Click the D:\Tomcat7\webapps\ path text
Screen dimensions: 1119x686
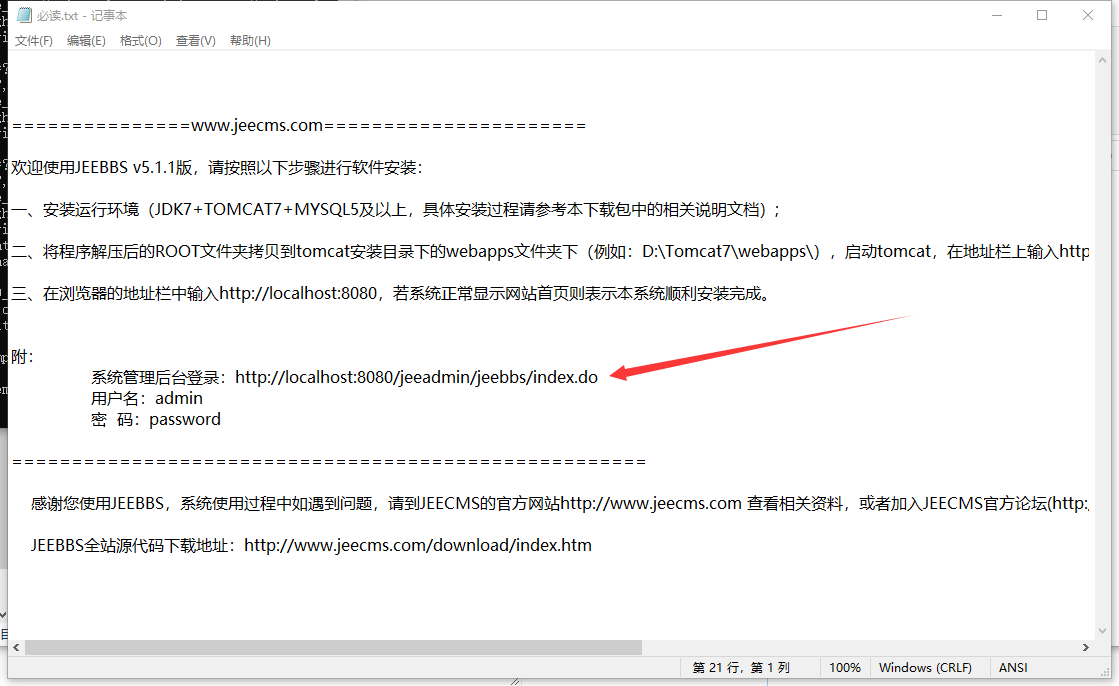pos(731,251)
